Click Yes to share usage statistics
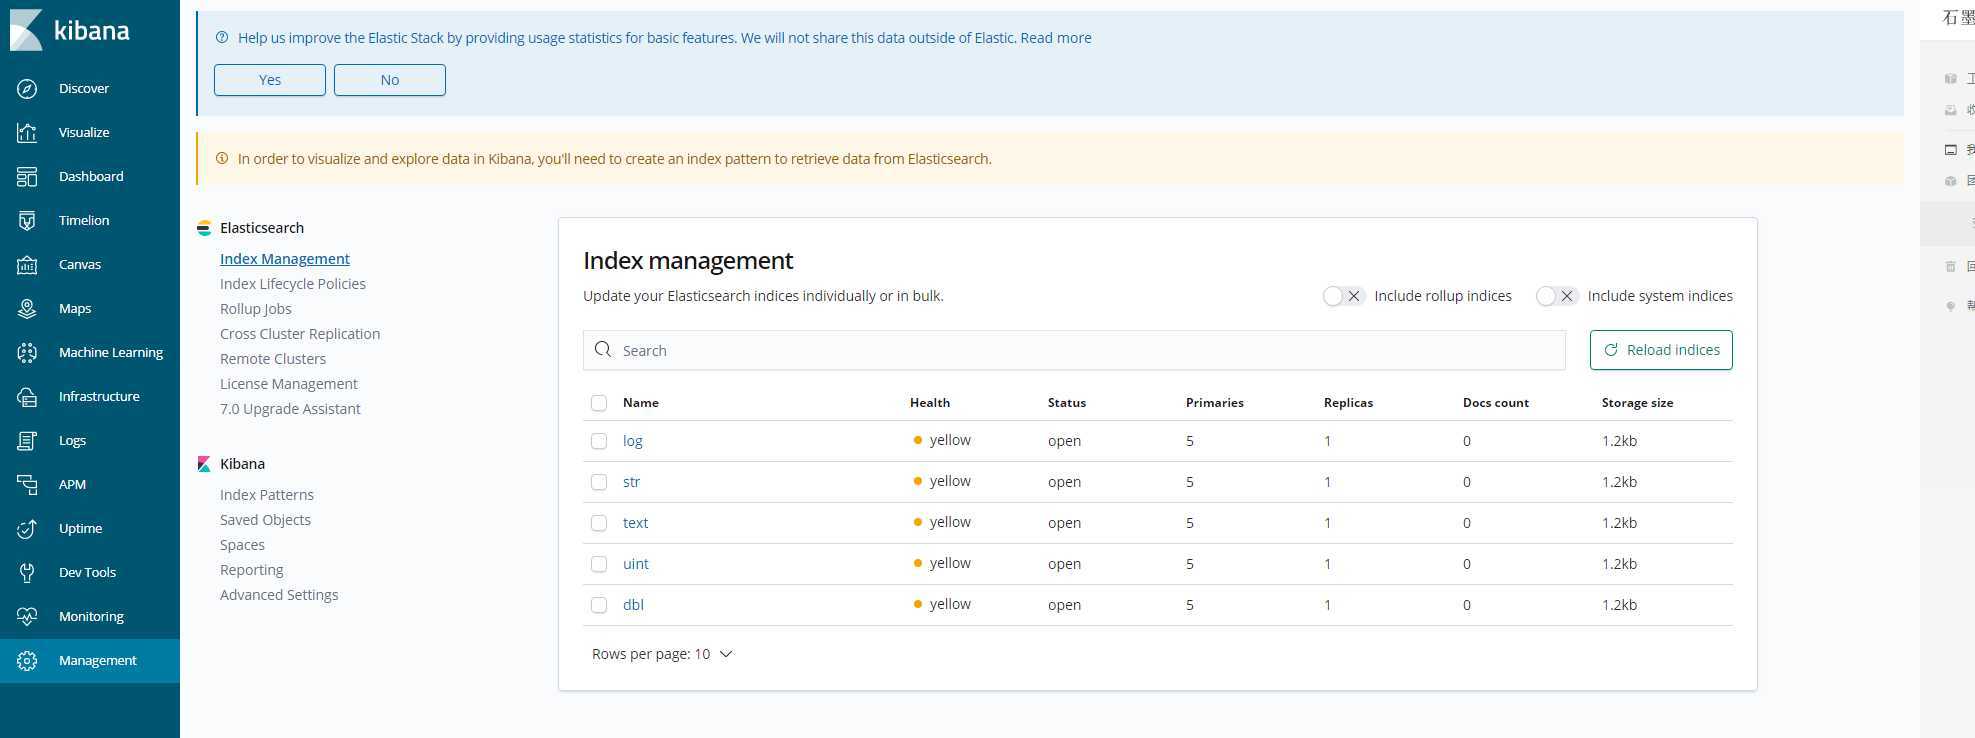 coord(270,80)
